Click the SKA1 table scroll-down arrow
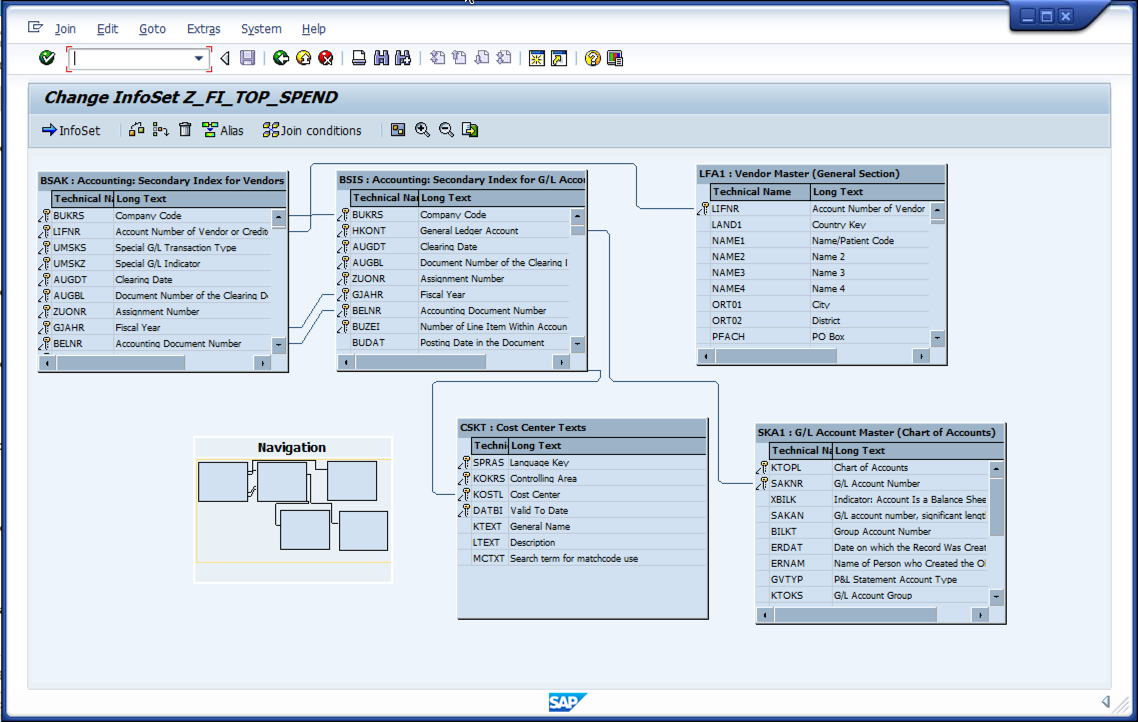 pyautogui.click(x=996, y=596)
